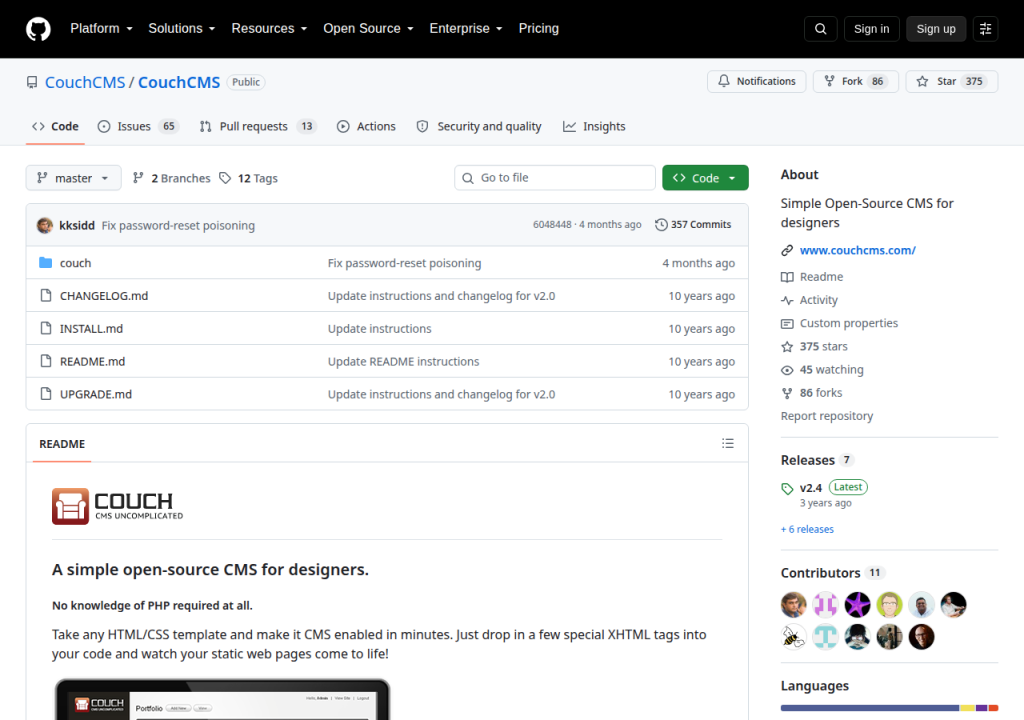This screenshot has width=1024, height=720.
Task: Click the first contributor avatar
Action: (793, 604)
